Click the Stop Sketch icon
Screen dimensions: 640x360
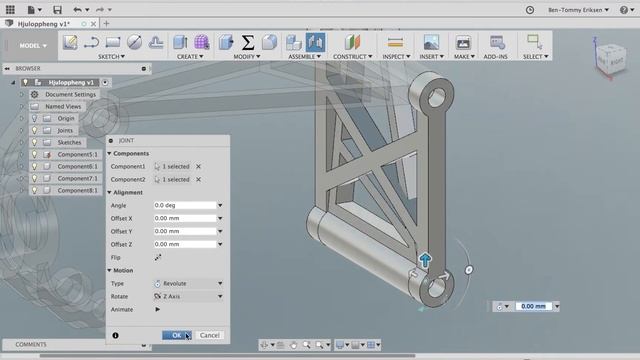[x=156, y=42]
